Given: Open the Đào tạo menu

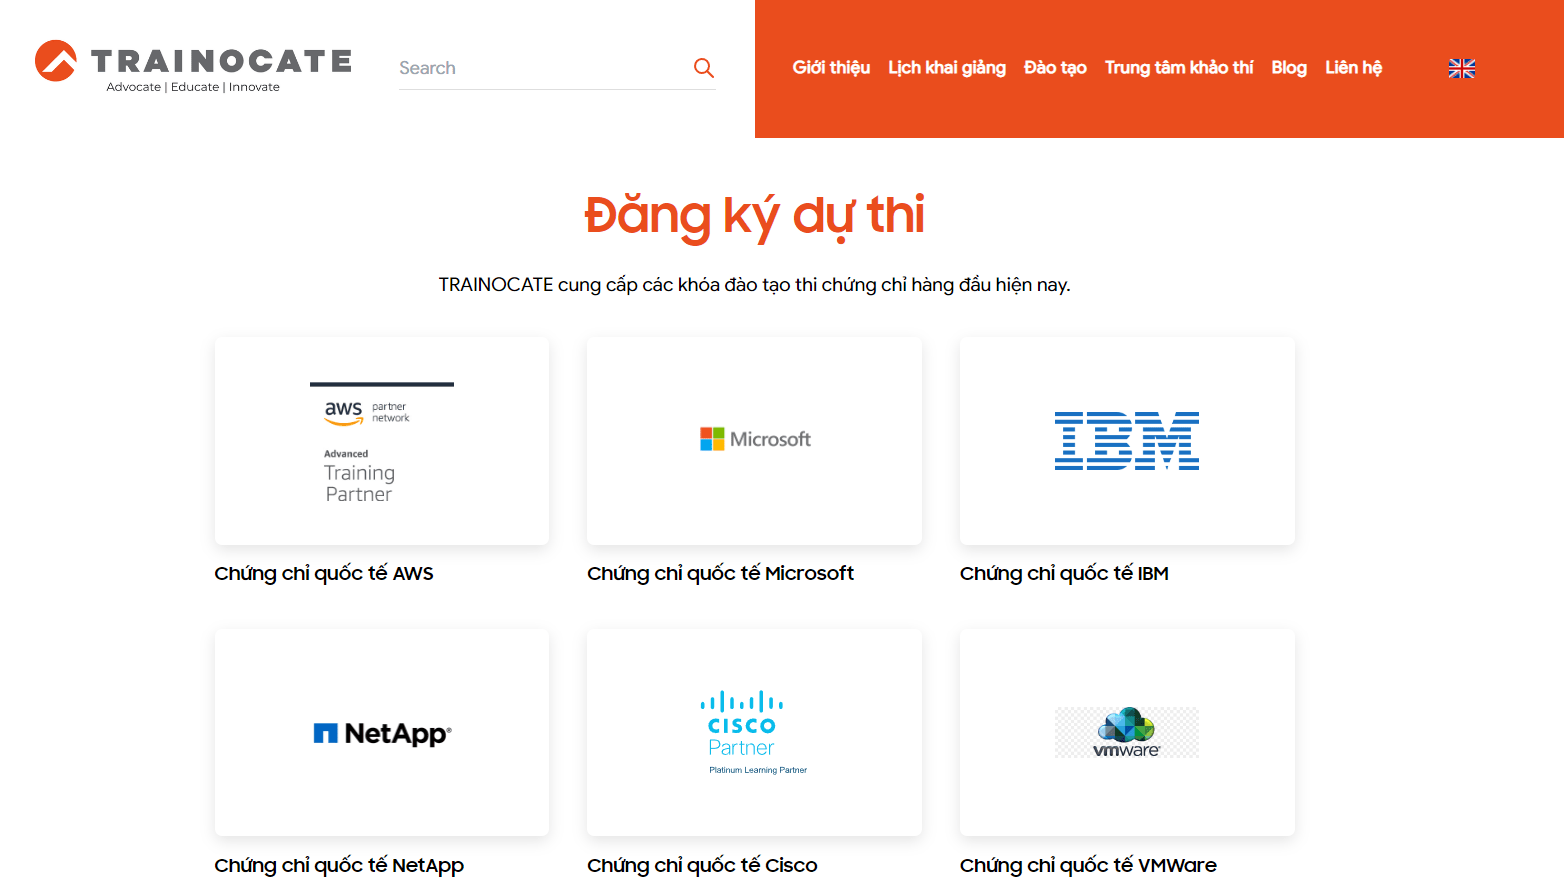Looking at the screenshot, I should [x=1054, y=68].
